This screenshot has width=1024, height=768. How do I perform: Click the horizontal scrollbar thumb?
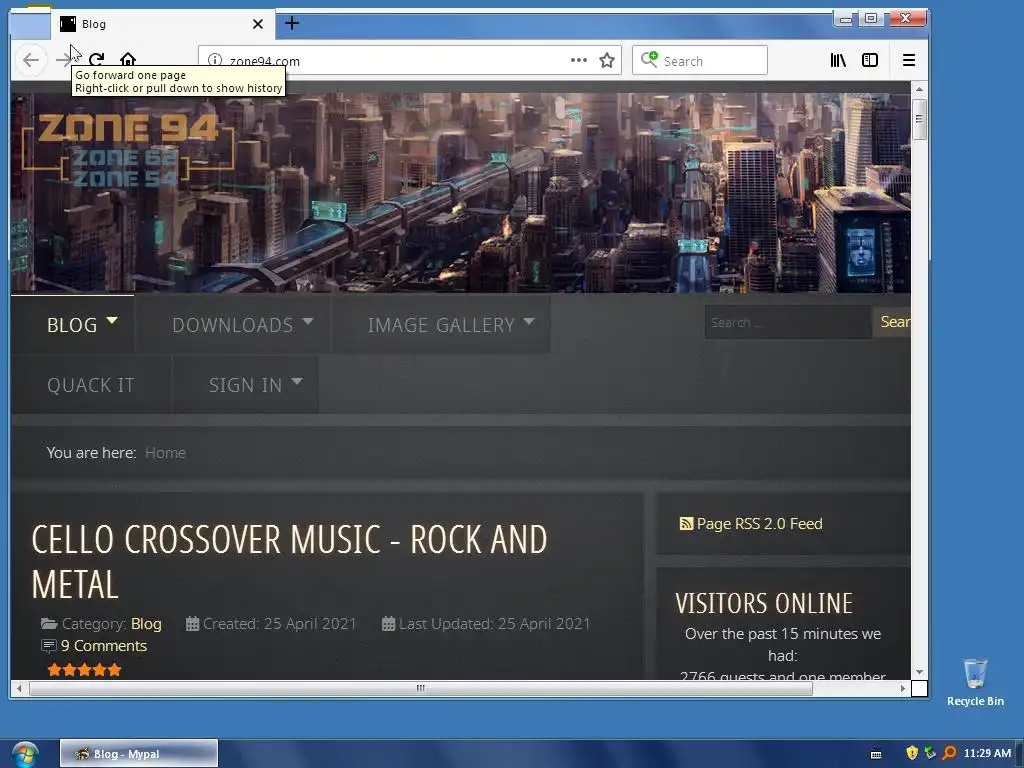[x=421, y=688]
